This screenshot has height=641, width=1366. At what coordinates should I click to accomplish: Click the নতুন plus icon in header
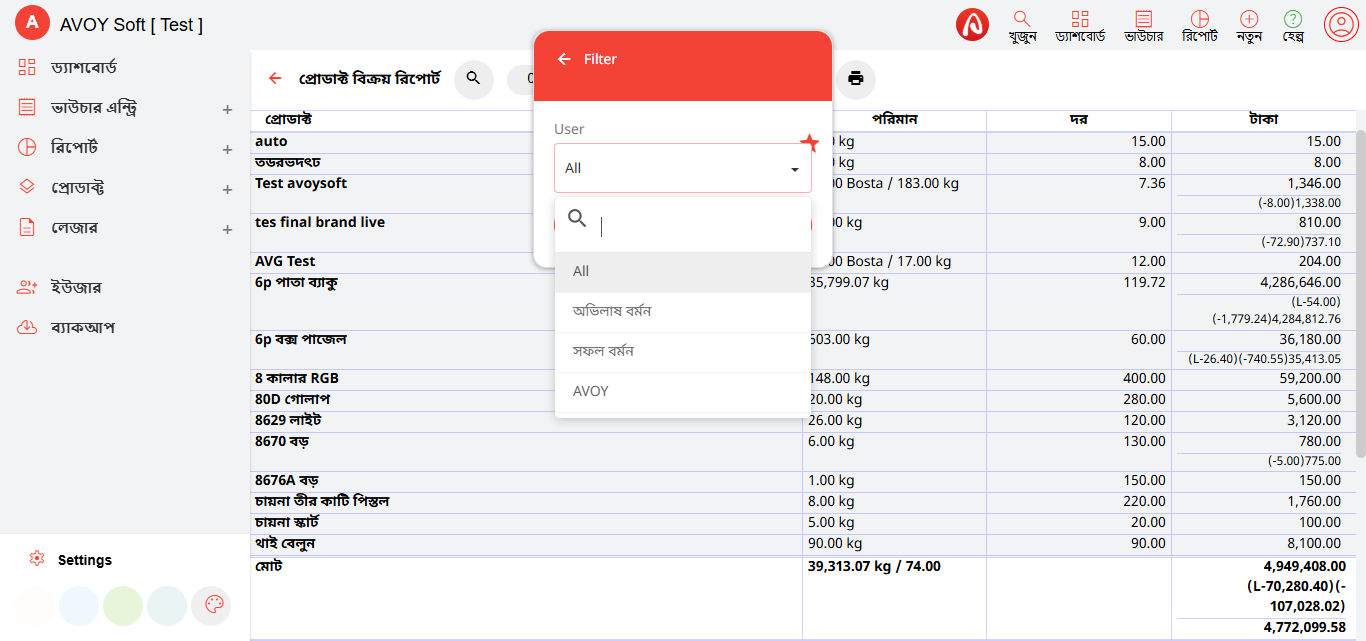point(1249,26)
